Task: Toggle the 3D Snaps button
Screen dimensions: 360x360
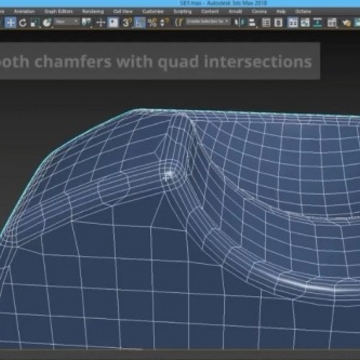Action: click(x=127, y=23)
